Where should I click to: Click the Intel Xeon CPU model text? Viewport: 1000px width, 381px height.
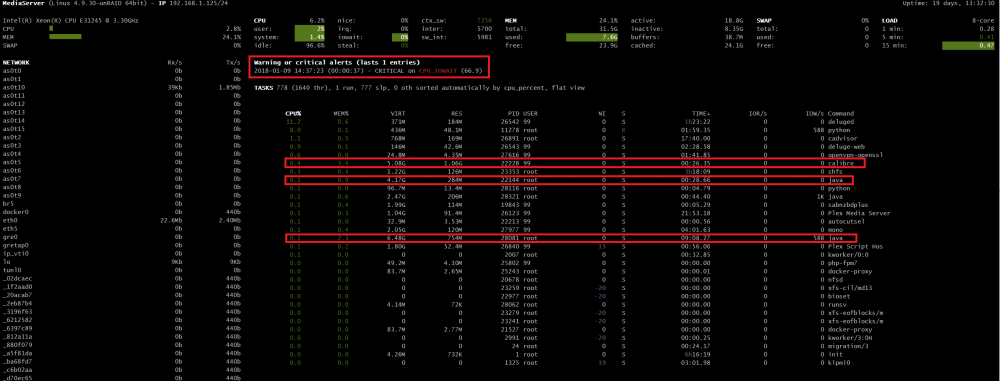pyautogui.click(x=71, y=20)
